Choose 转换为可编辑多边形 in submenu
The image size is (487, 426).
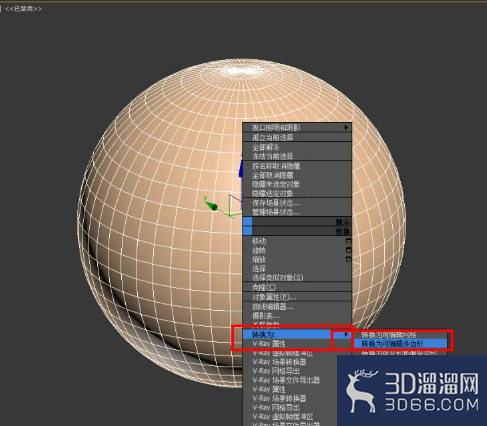click(400, 343)
